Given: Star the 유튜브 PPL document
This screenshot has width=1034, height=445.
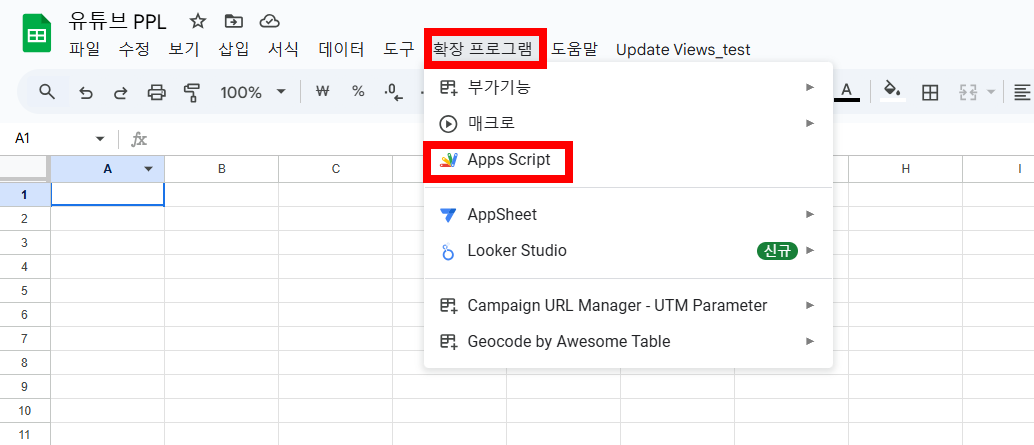Looking at the screenshot, I should (x=197, y=22).
